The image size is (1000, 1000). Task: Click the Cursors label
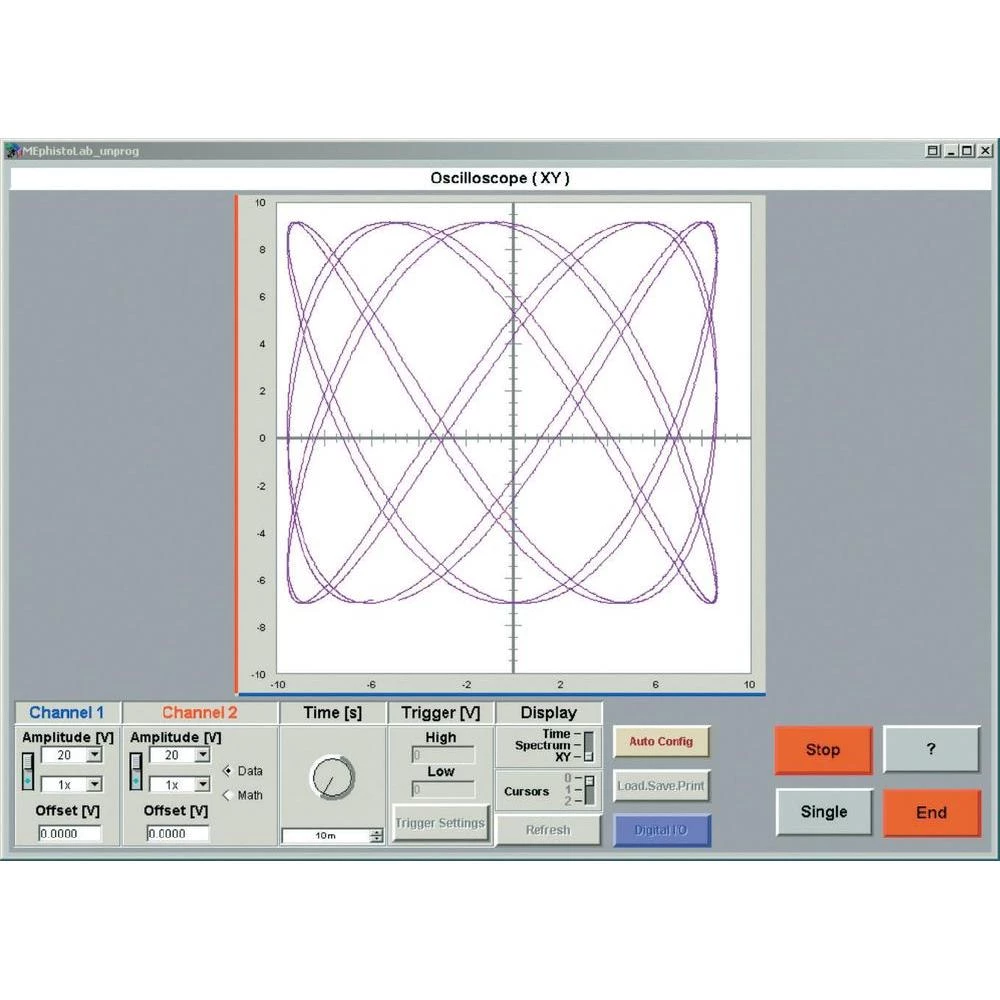(x=526, y=791)
